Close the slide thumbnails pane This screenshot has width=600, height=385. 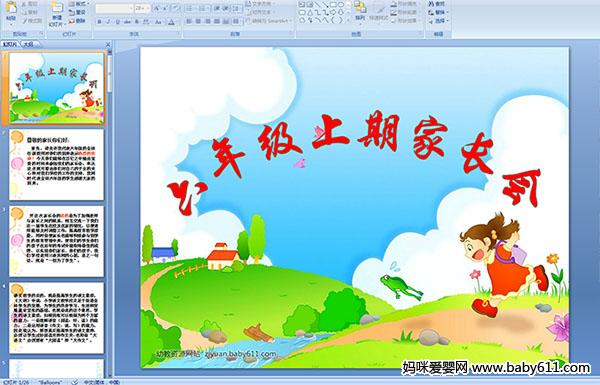coord(108,44)
